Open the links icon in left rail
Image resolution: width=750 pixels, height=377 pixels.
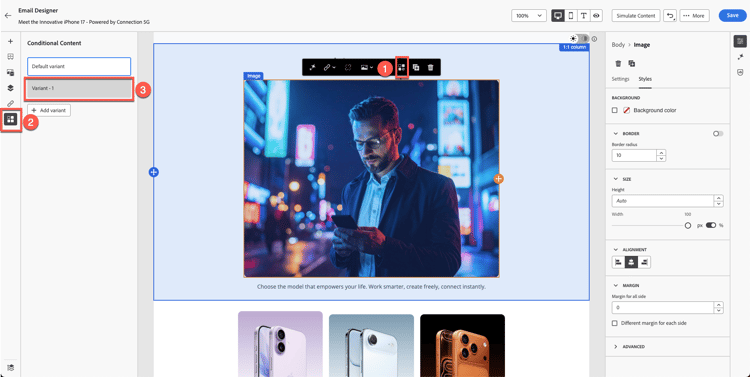point(11,103)
